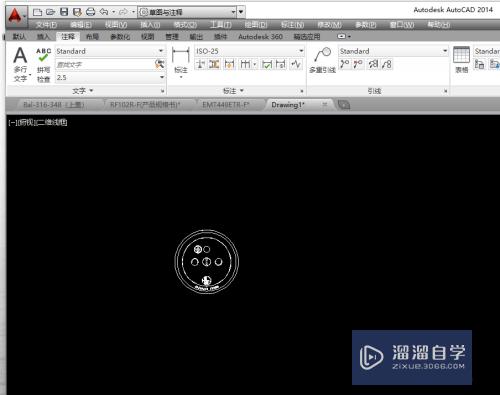This screenshot has height=395, width=500.
Task: Switch to the 注释 ribbon tab
Action: point(68,37)
